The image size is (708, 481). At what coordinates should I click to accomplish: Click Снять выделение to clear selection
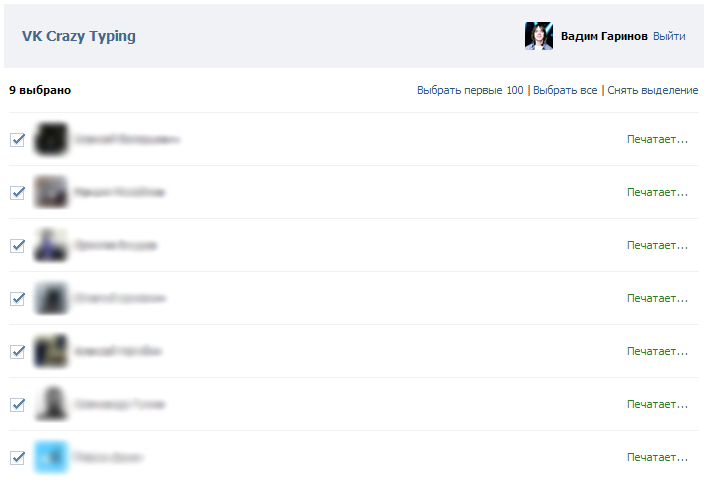coord(652,90)
